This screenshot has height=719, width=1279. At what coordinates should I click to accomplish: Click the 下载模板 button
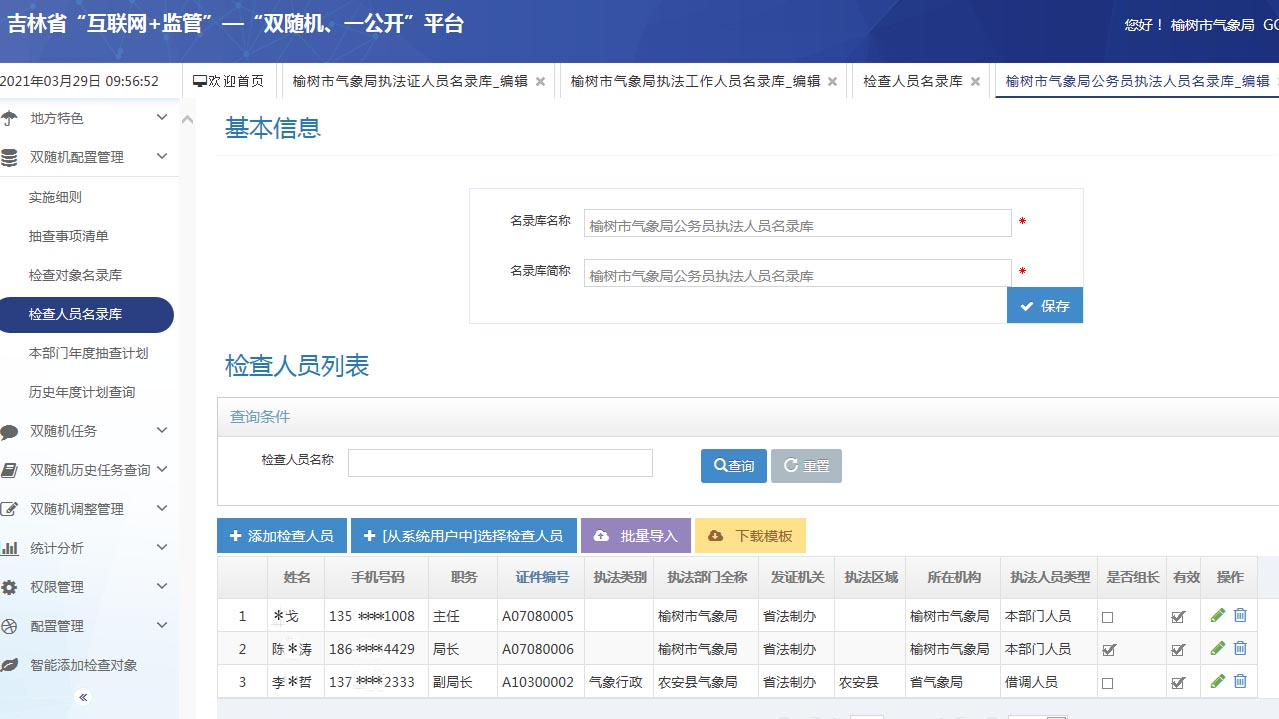click(x=750, y=536)
